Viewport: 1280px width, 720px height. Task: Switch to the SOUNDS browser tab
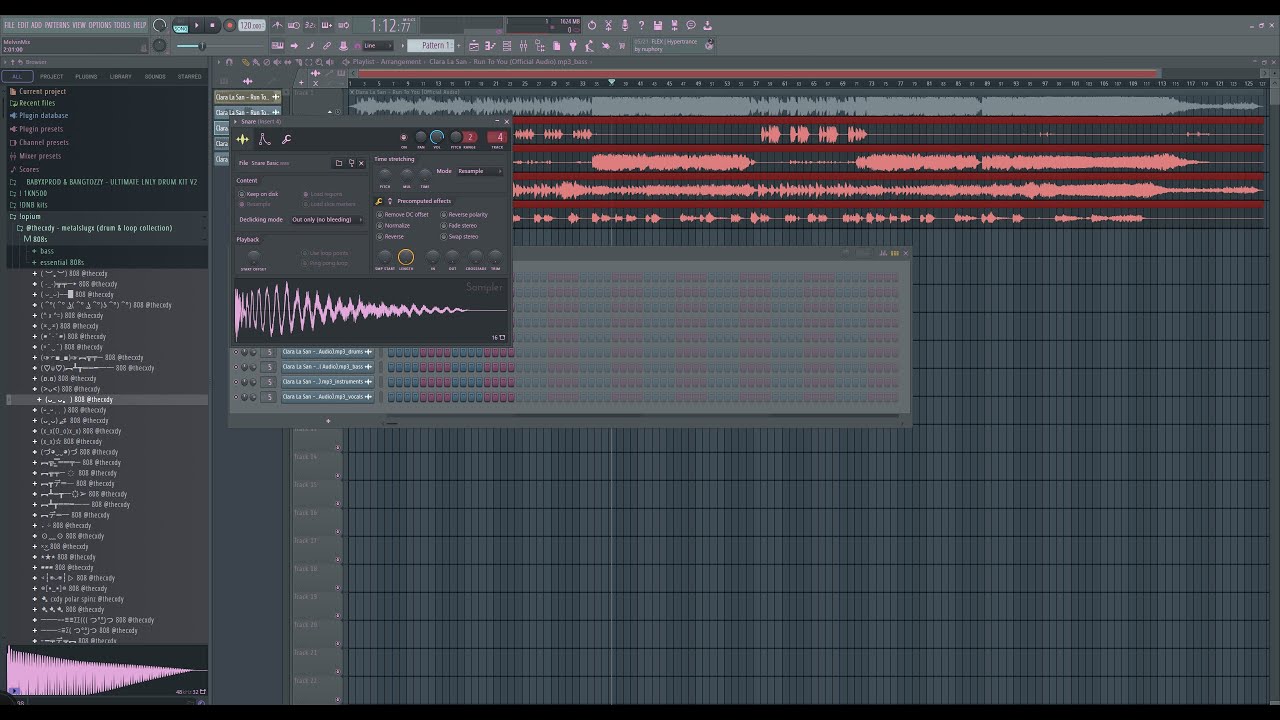click(x=155, y=76)
